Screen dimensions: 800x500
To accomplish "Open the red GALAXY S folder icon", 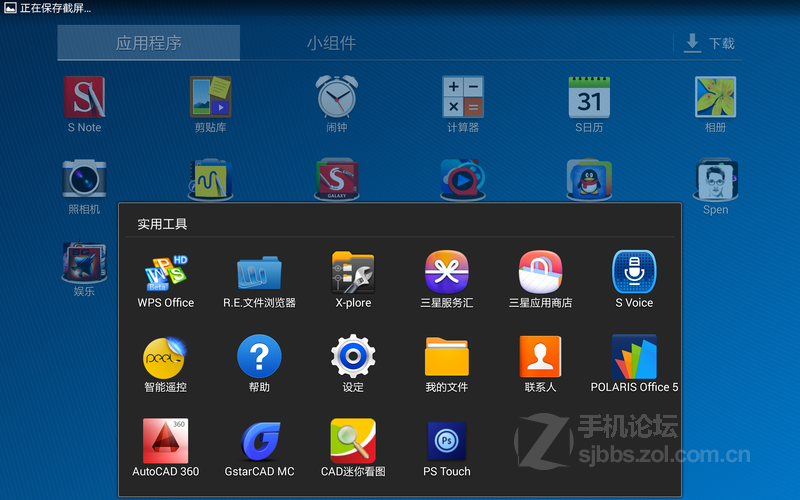I will click(337, 180).
